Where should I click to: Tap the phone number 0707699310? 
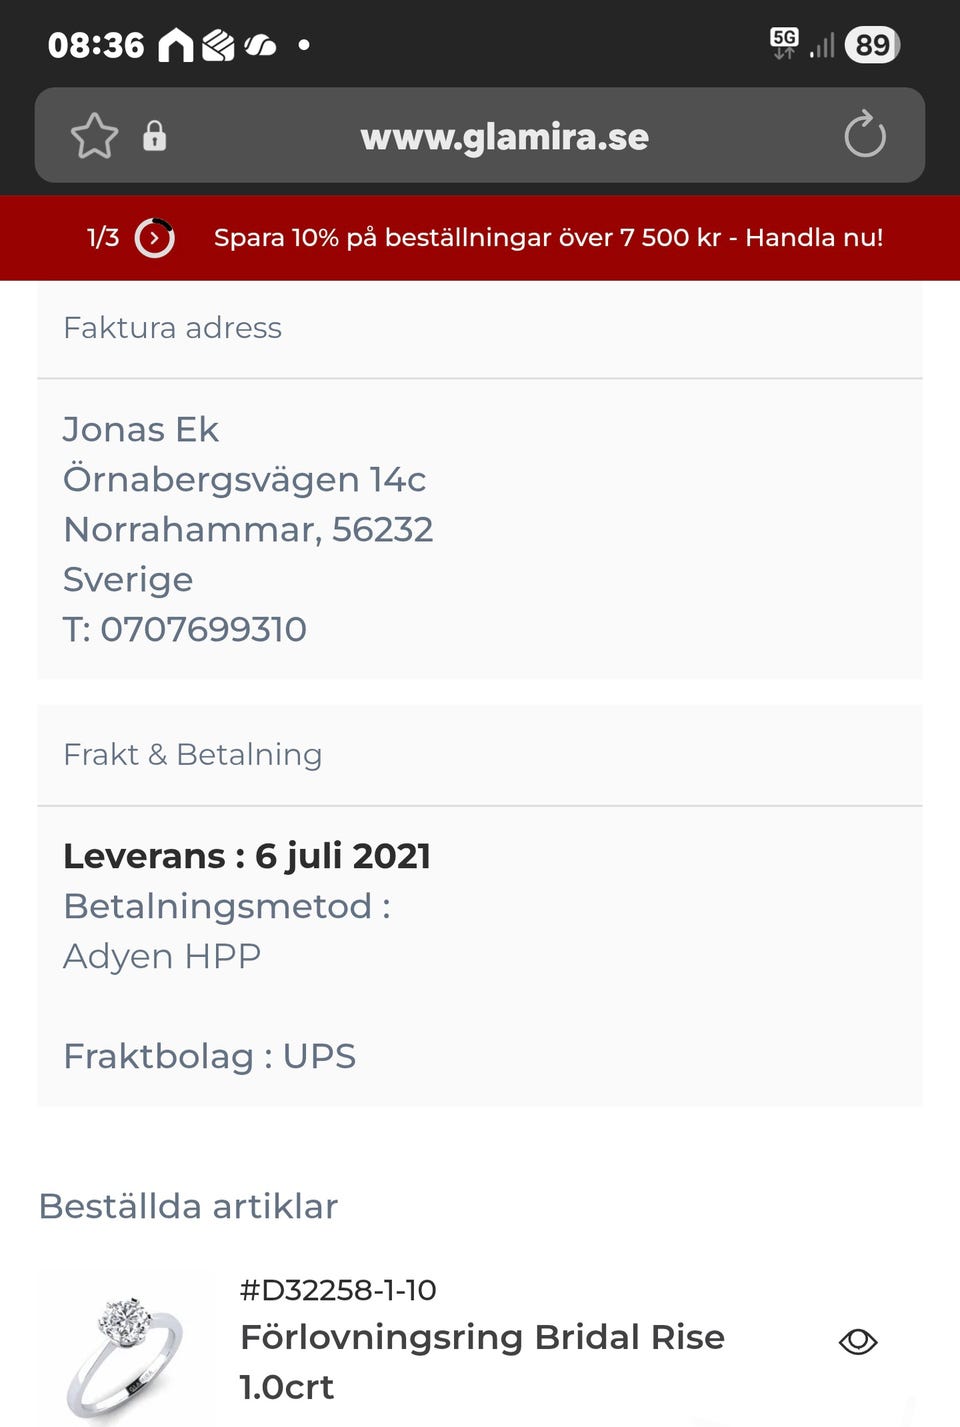coord(203,629)
